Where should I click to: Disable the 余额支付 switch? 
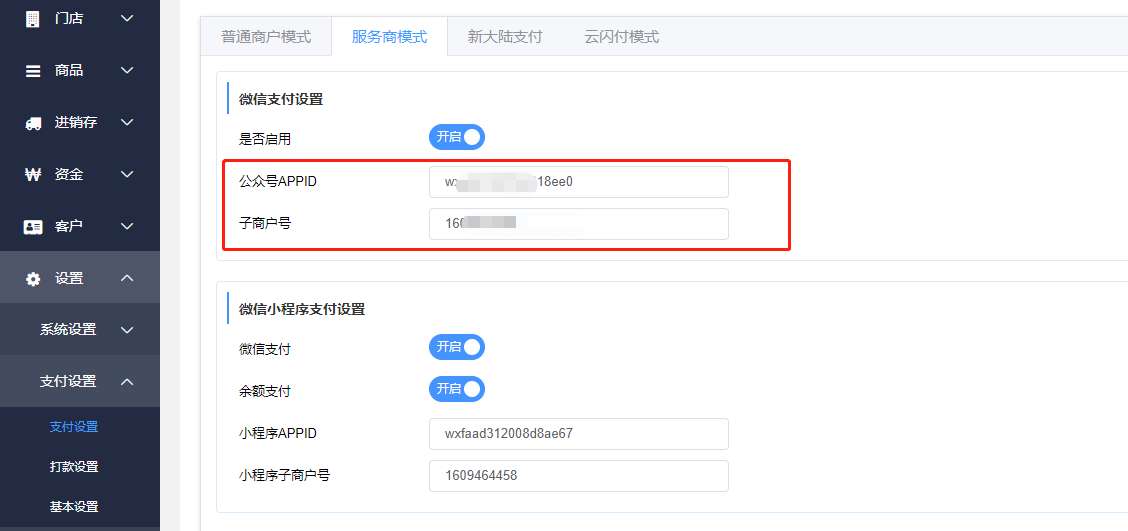click(x=457, y=389)
